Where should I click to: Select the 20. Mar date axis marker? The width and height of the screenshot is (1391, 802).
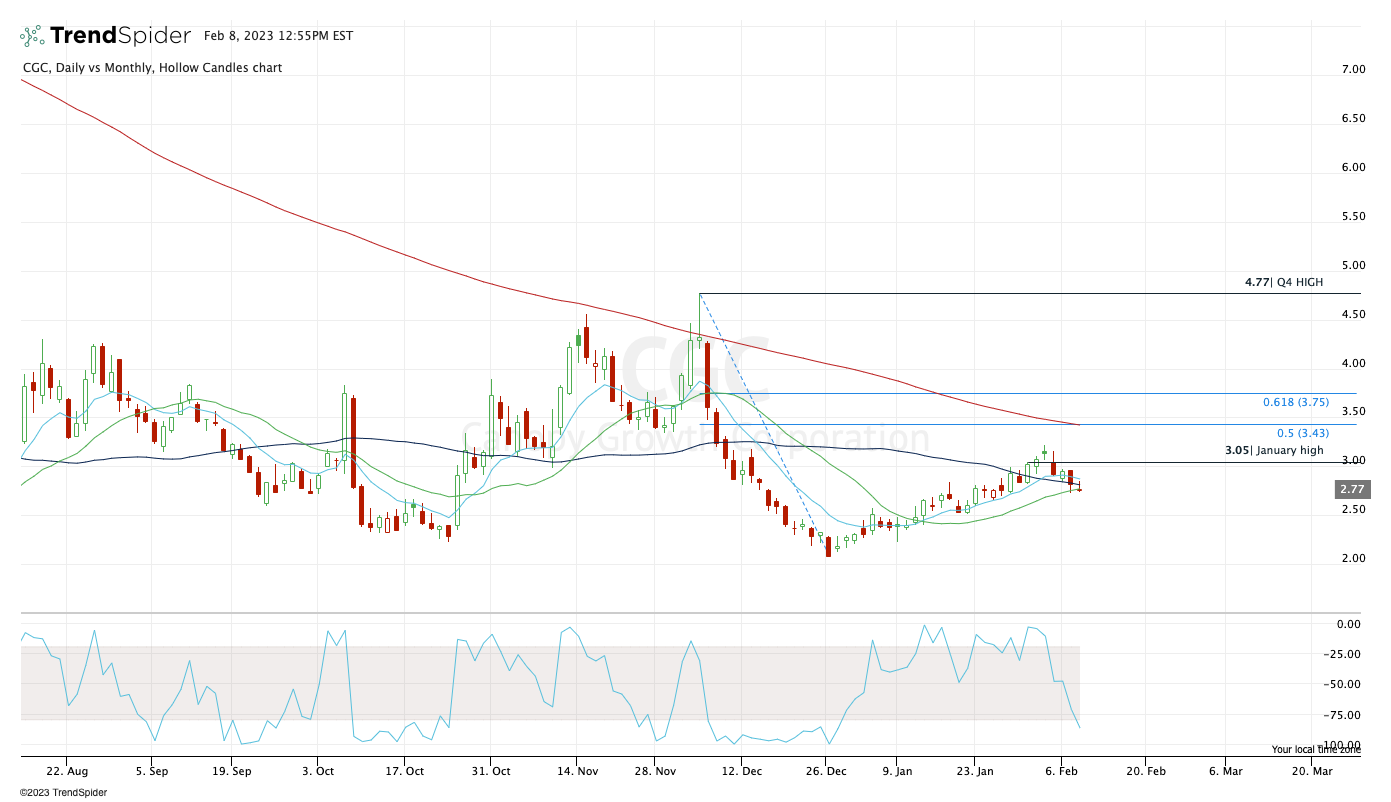[x=1312, y=772]
